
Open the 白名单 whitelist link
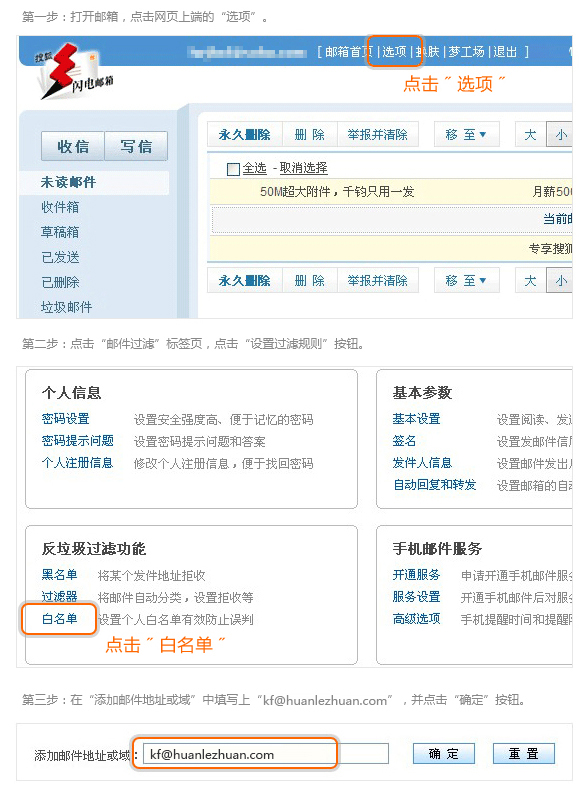pos(60,619)
